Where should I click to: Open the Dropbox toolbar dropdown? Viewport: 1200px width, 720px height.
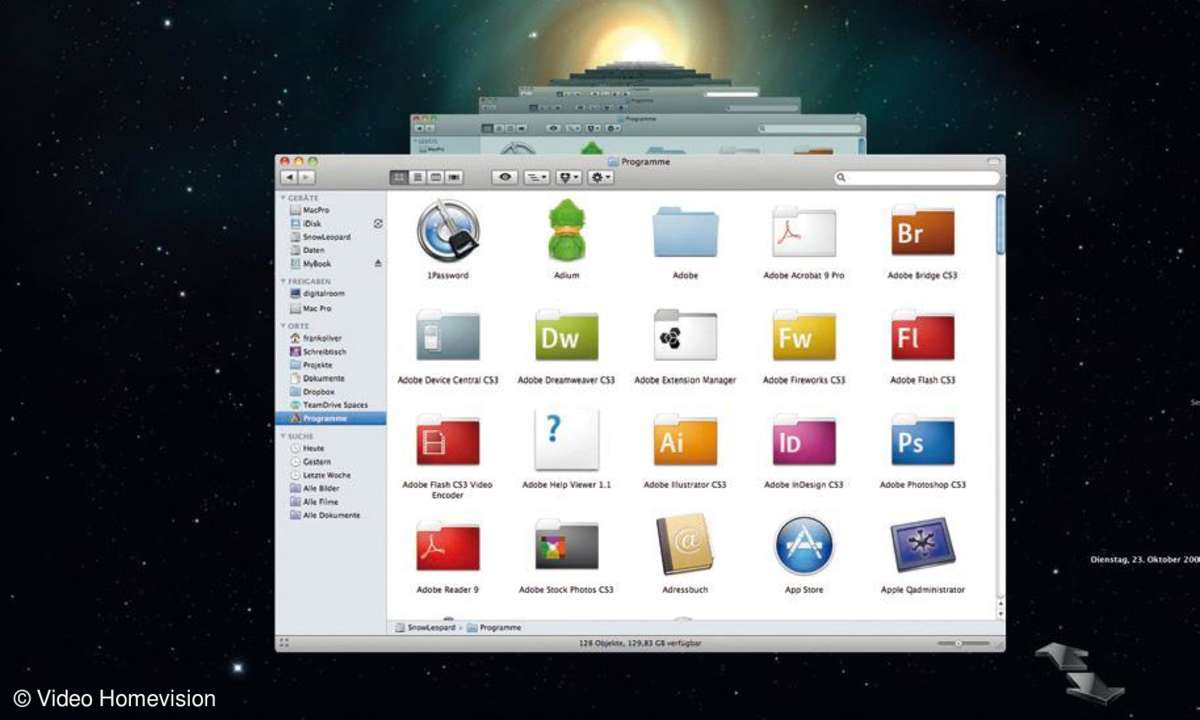tap(569, 177)
